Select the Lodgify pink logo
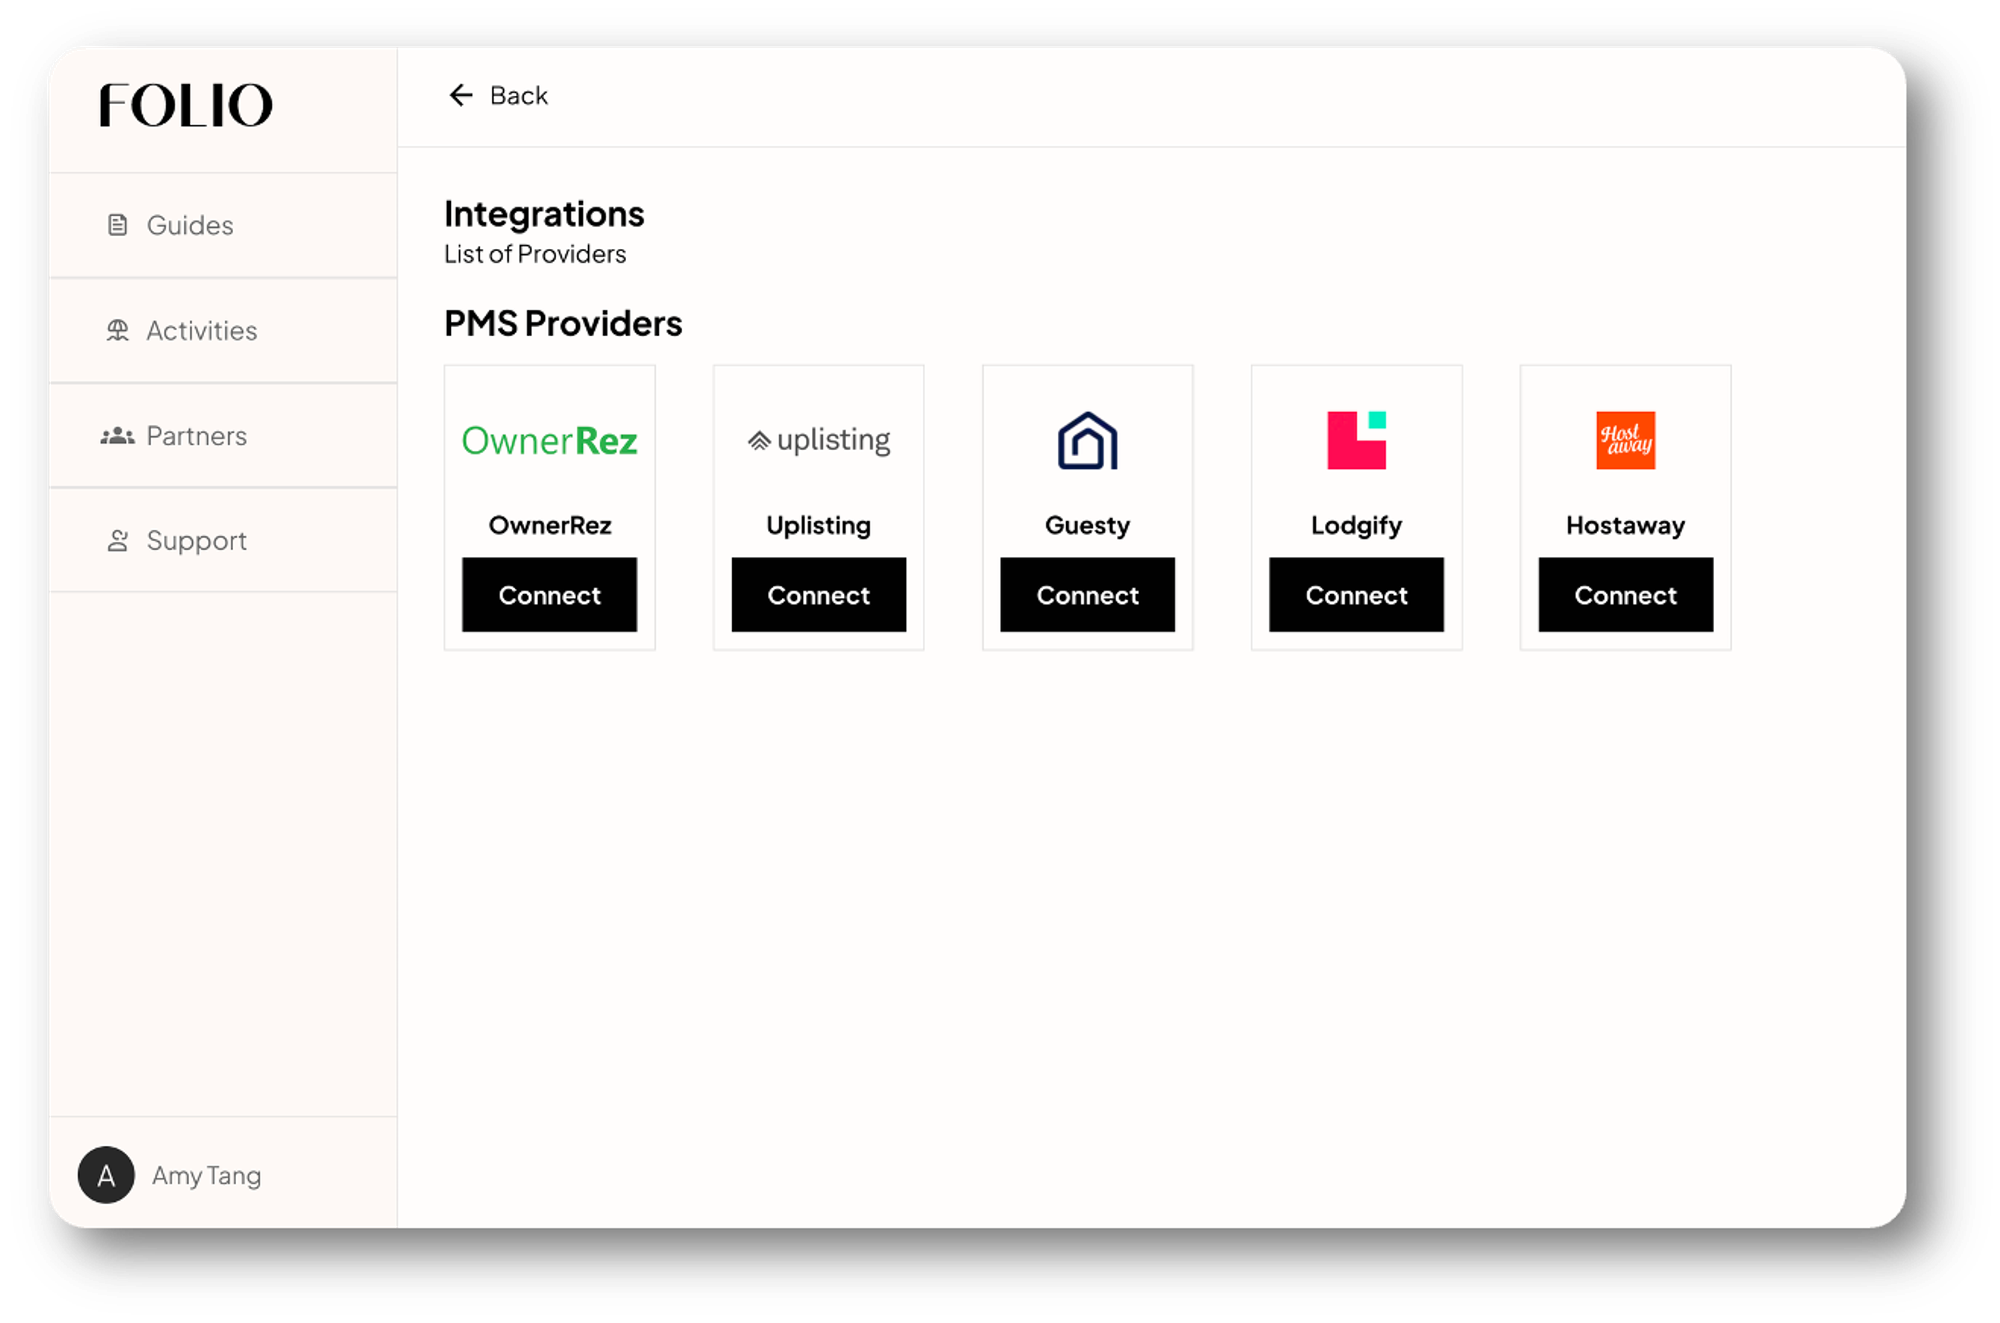This screenshot has height=1323, width=2000. (x=1356, y=439)
